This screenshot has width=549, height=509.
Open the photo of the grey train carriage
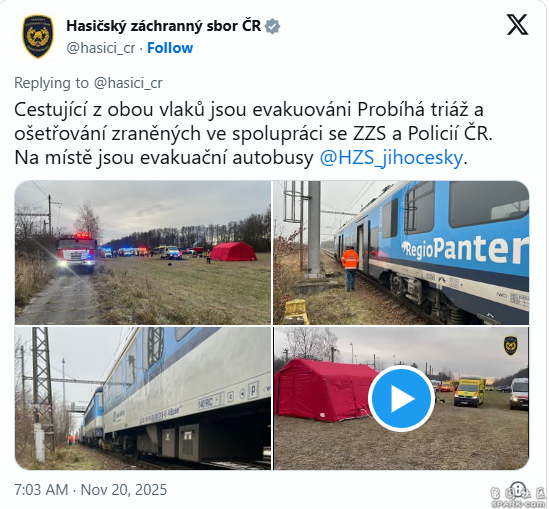[143, 398]
